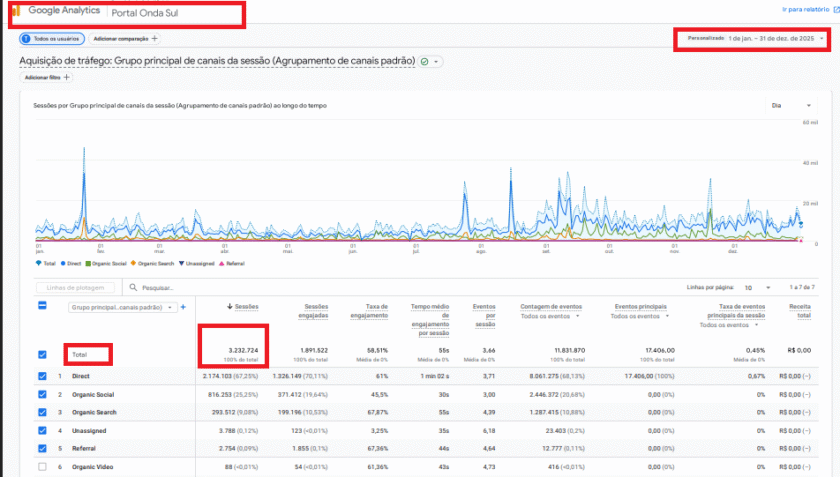This screenshot has width=840, height=477.
Task: Uncheck the Total row checkbox
Action: 42,355
